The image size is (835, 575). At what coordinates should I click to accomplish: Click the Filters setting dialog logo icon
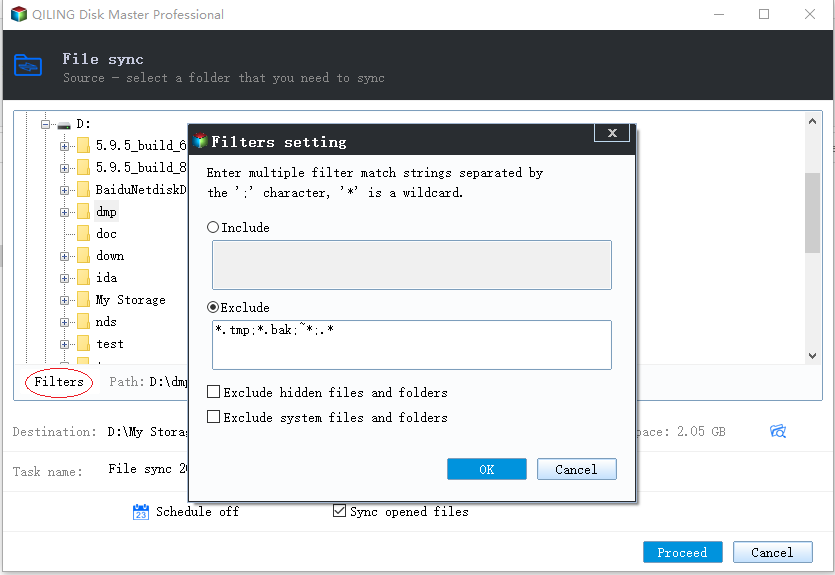(200, 141)
